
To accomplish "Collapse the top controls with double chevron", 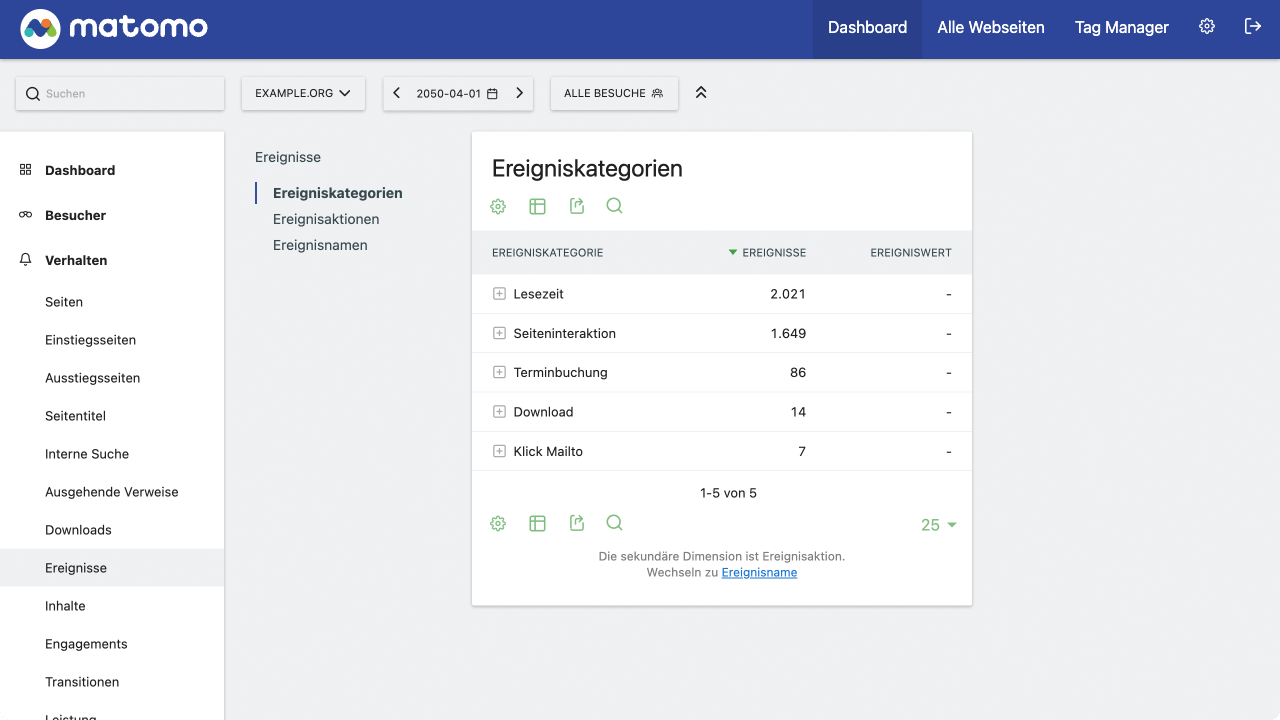I will click(x=701, y=93).
